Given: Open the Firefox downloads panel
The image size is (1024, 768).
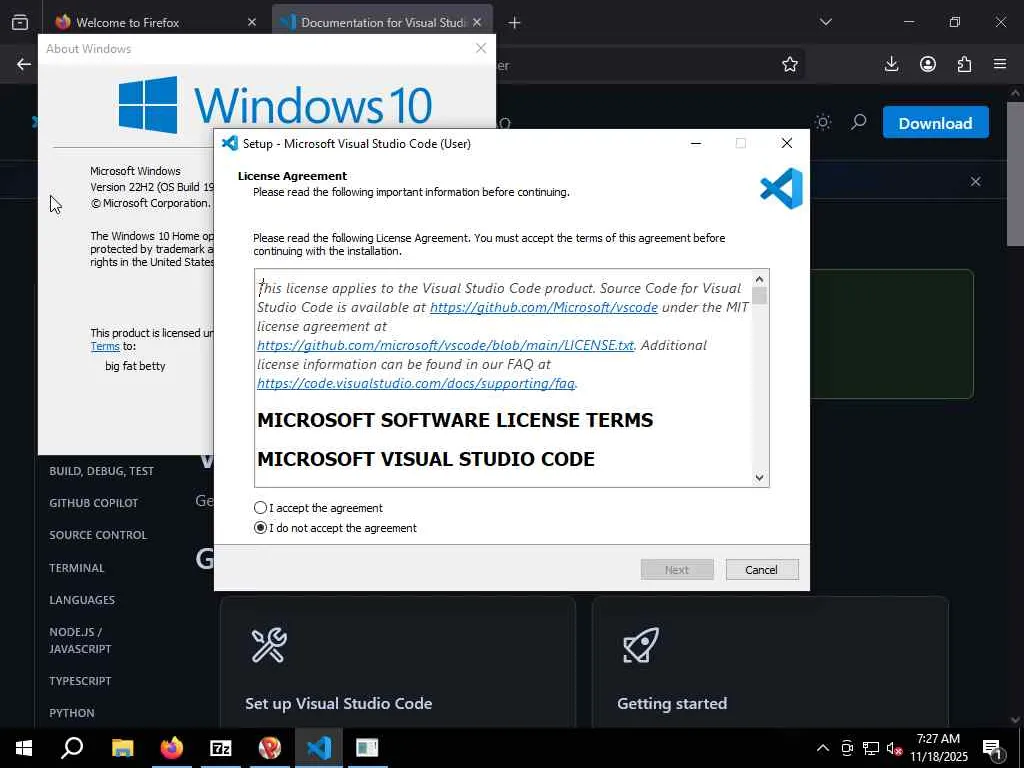Looking at the screenshot, I should [891, 64].
